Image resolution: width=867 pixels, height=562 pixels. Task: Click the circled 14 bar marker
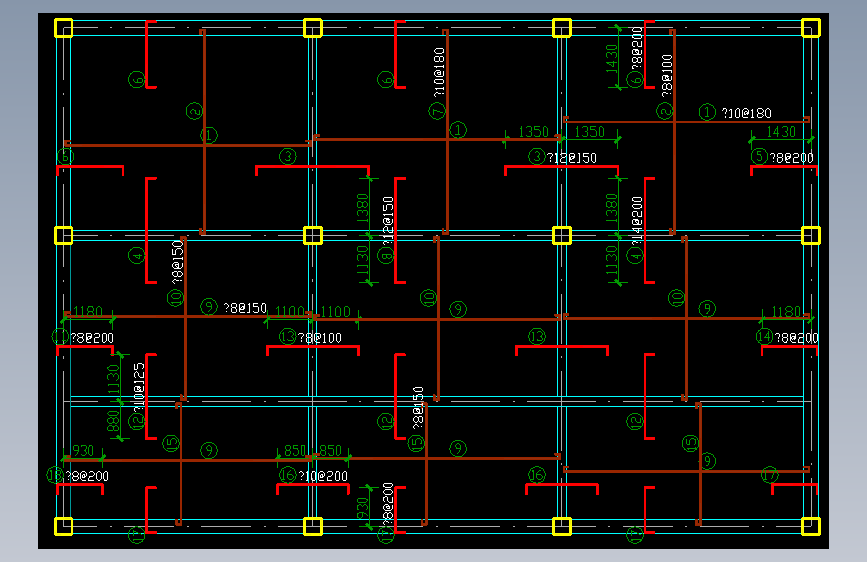click(765, 336)
